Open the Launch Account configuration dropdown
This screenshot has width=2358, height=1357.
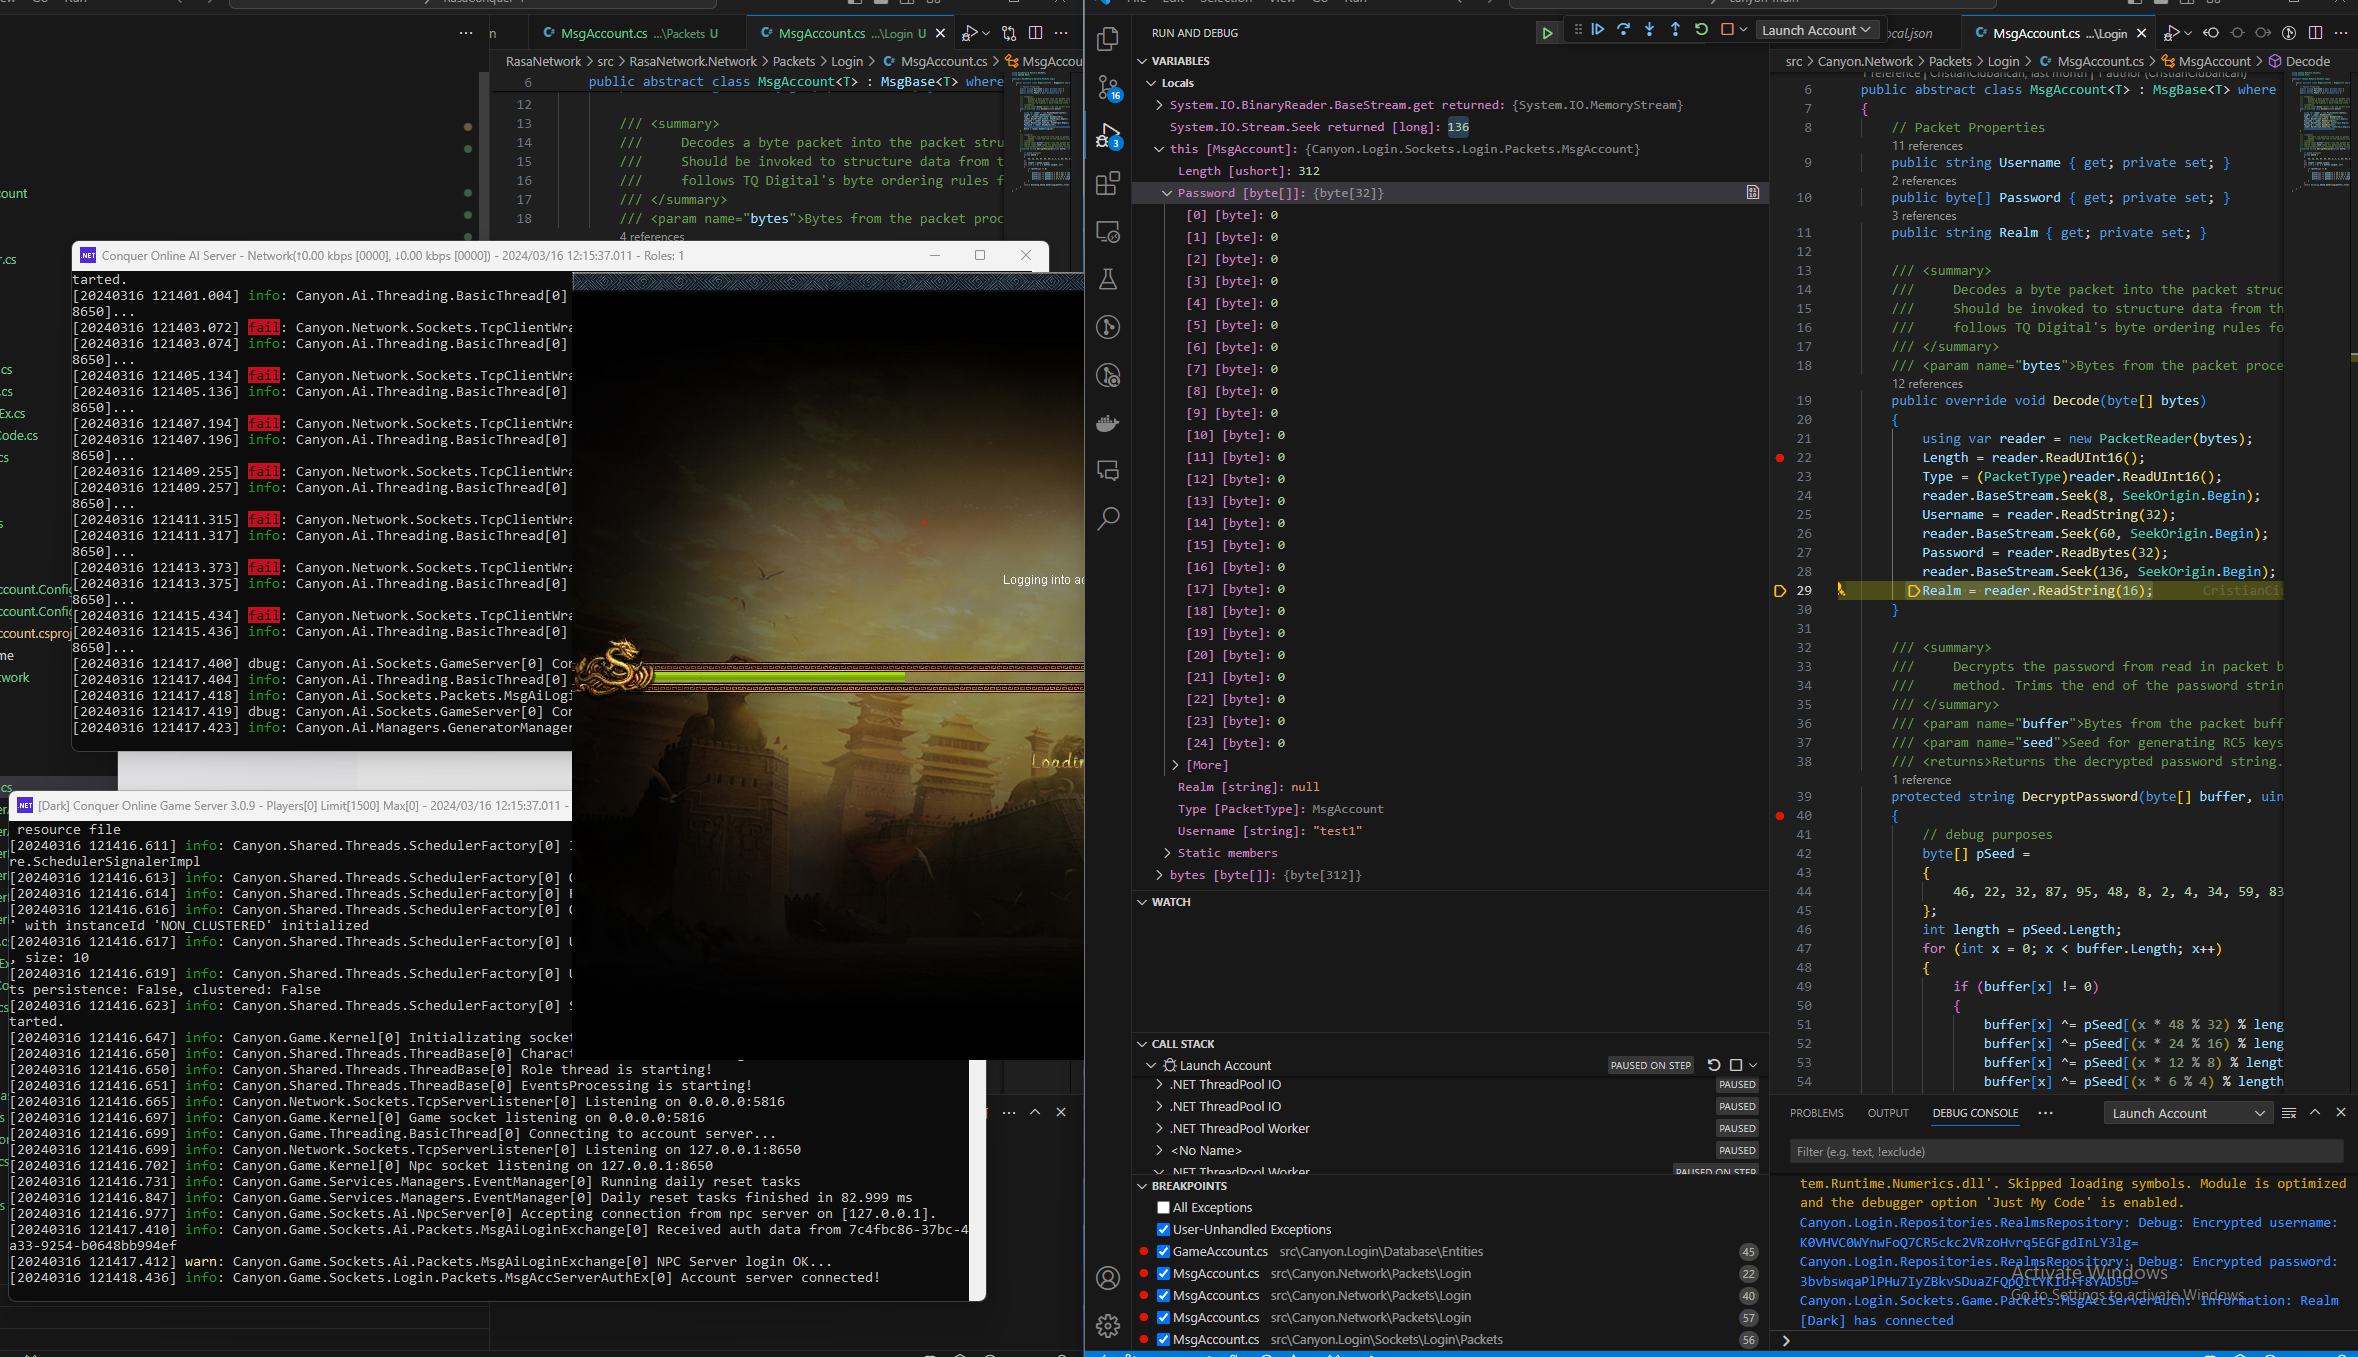tap(1815, 31)
